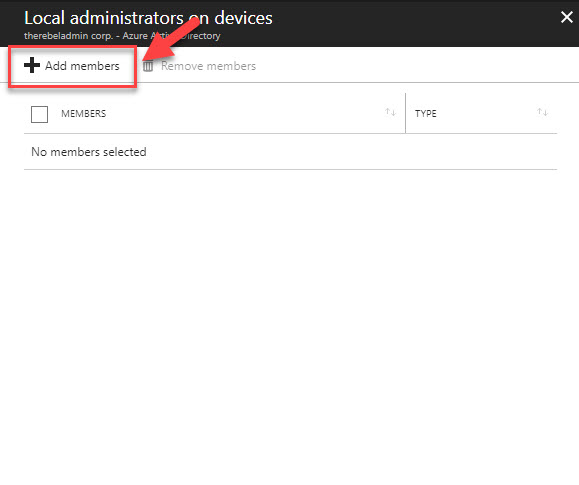Select the greyed-out Remove members text

click(208, 66)
